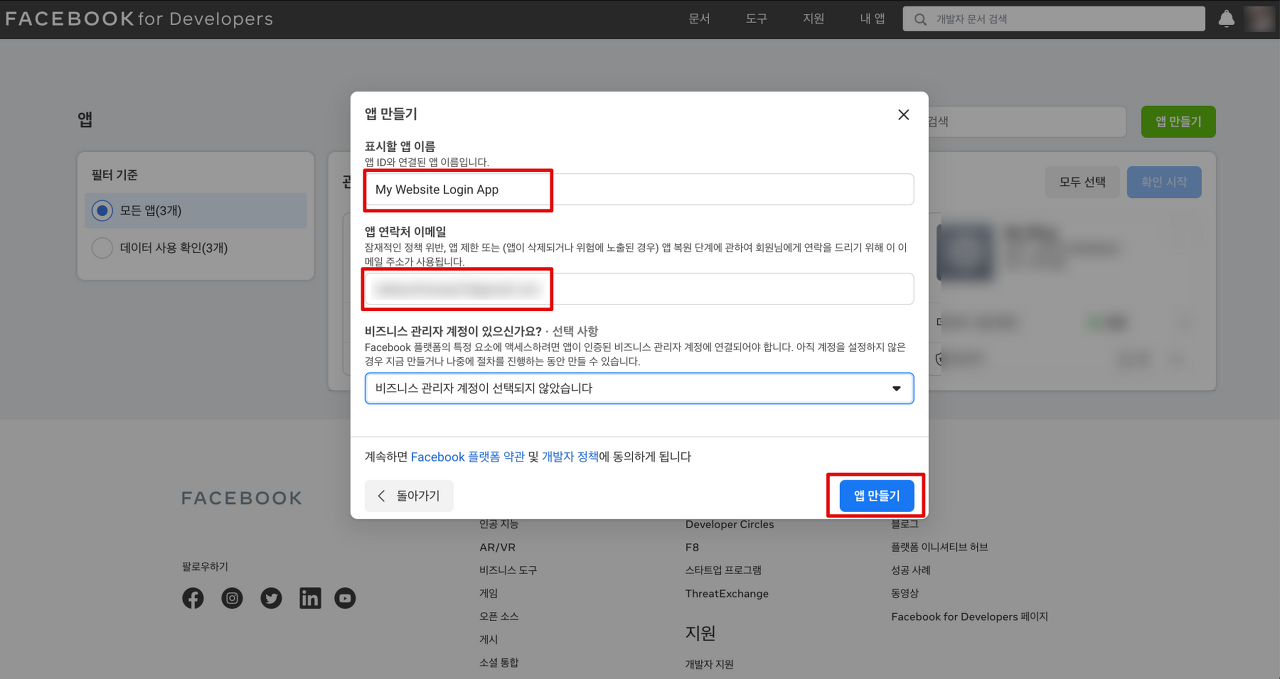
Task: Open 플랫폼 이니셔티브 허브 footer link
Action: coord(939,547)
